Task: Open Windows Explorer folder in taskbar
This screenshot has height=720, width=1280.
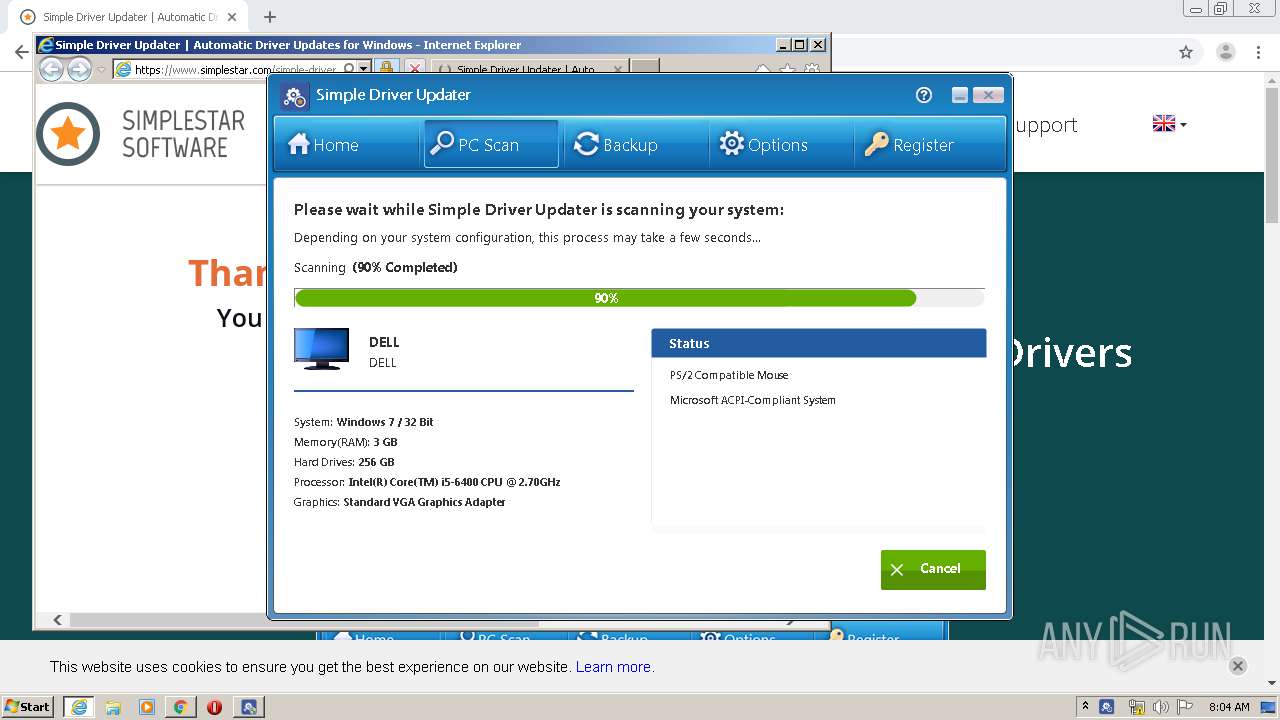Action: click(x=113, y=707)
